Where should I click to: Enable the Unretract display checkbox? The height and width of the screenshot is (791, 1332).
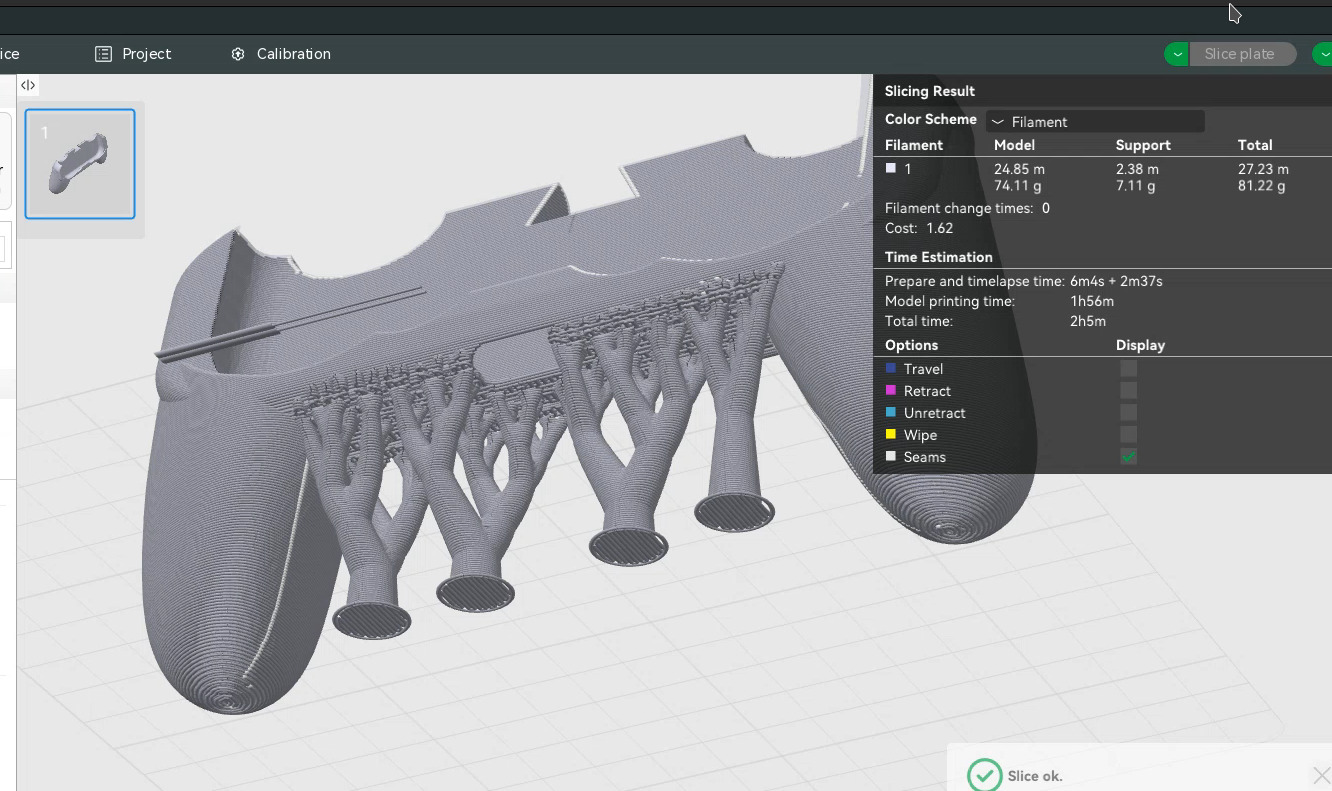1128,413
